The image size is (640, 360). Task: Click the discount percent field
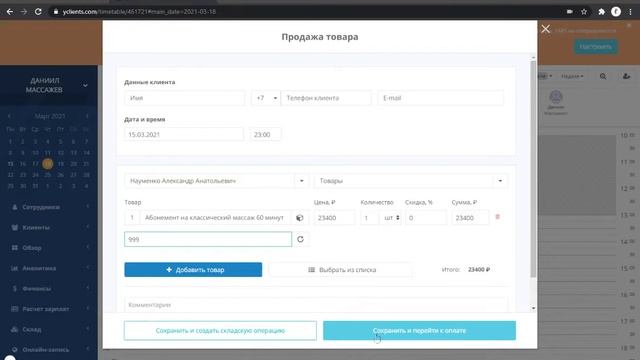coord(426,218)
